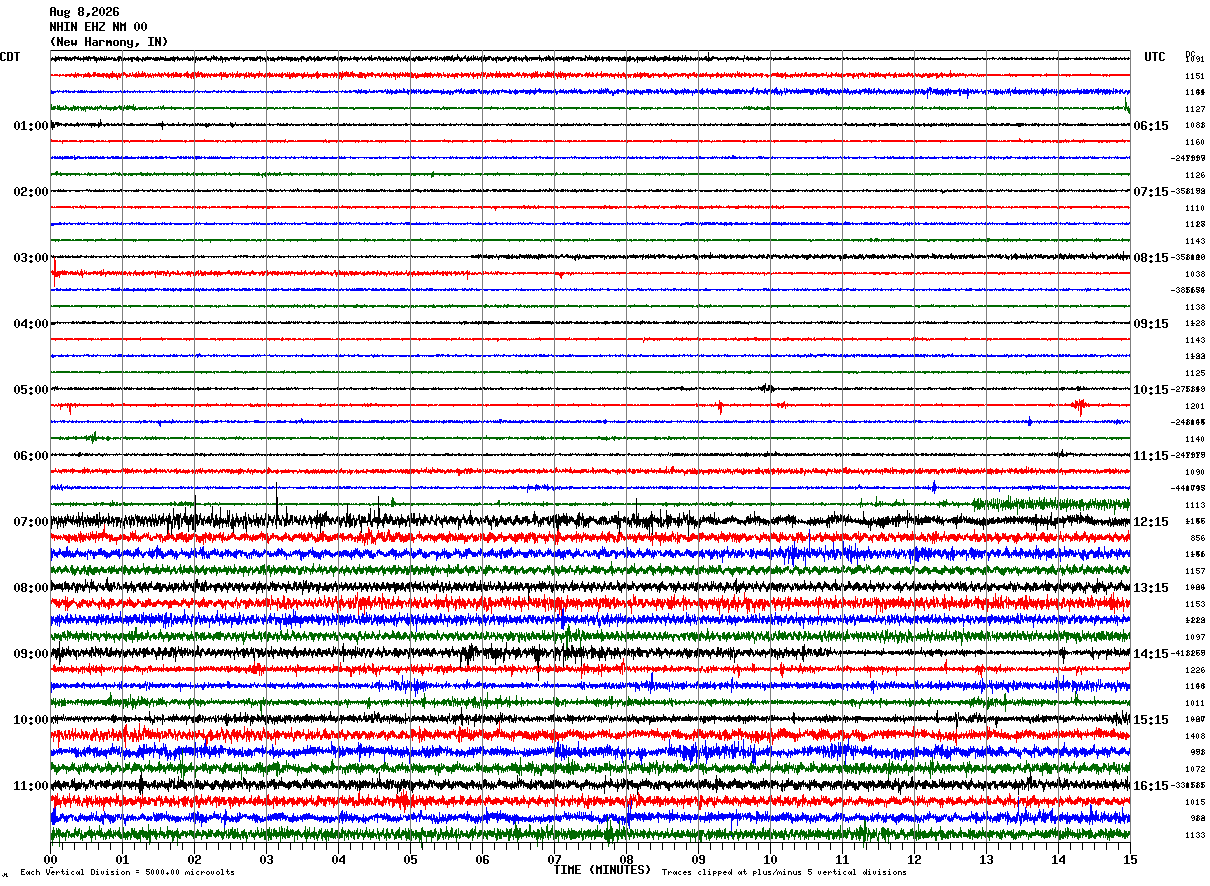Click the '10' minute axis tick label
This screenshot has height=886, width=1210.
point(771,859)
